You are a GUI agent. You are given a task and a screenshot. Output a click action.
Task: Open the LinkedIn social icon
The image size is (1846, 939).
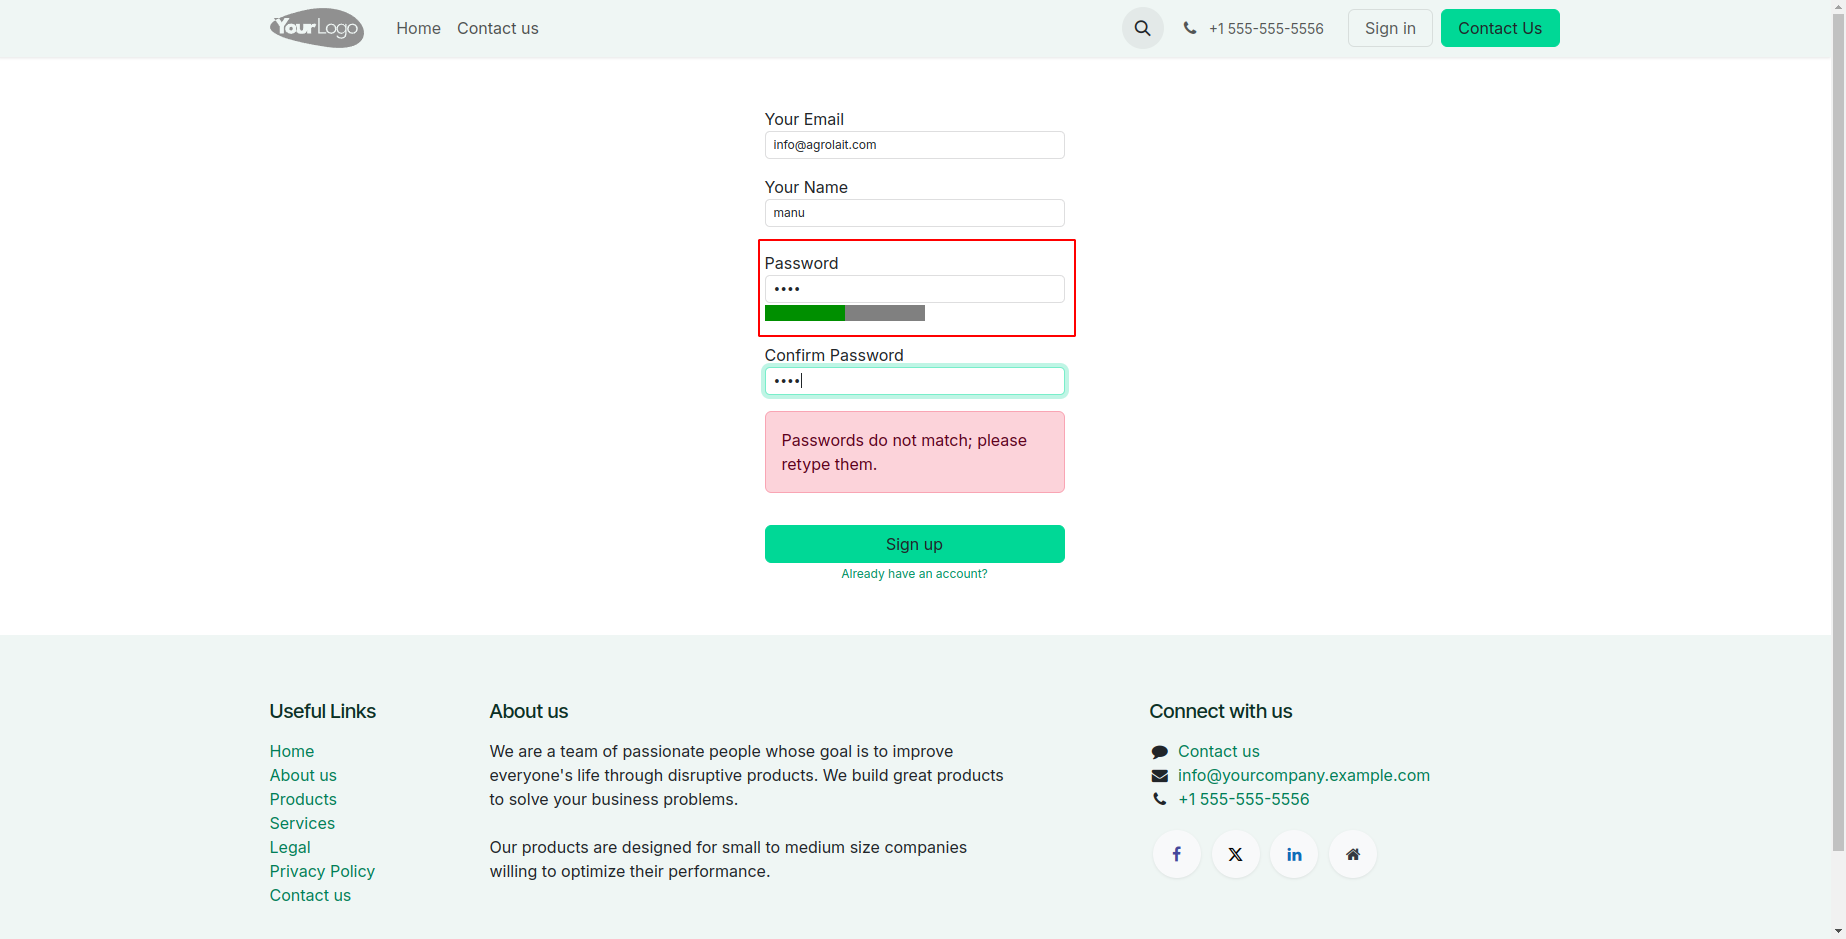point(1294,854)
